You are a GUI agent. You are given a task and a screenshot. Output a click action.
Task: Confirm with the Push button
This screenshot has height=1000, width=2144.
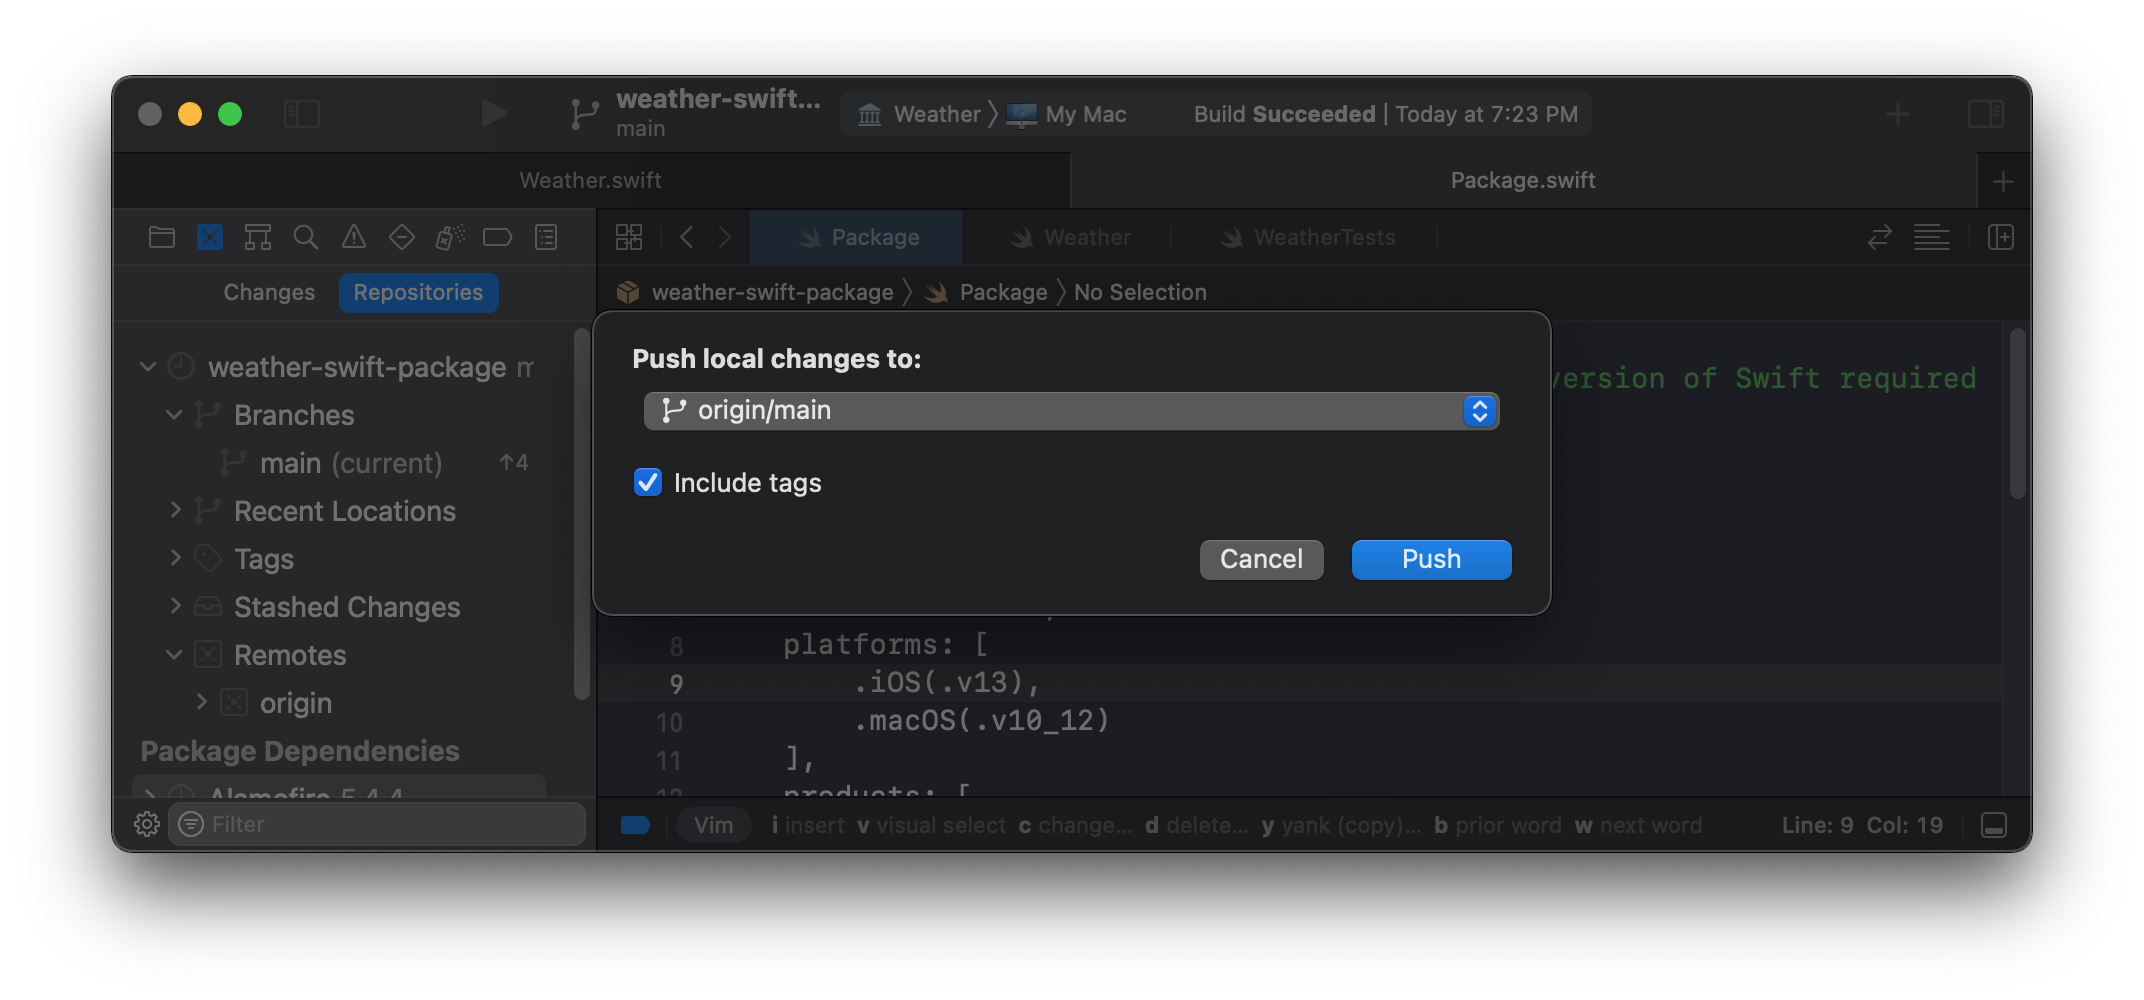point(1431,559)
